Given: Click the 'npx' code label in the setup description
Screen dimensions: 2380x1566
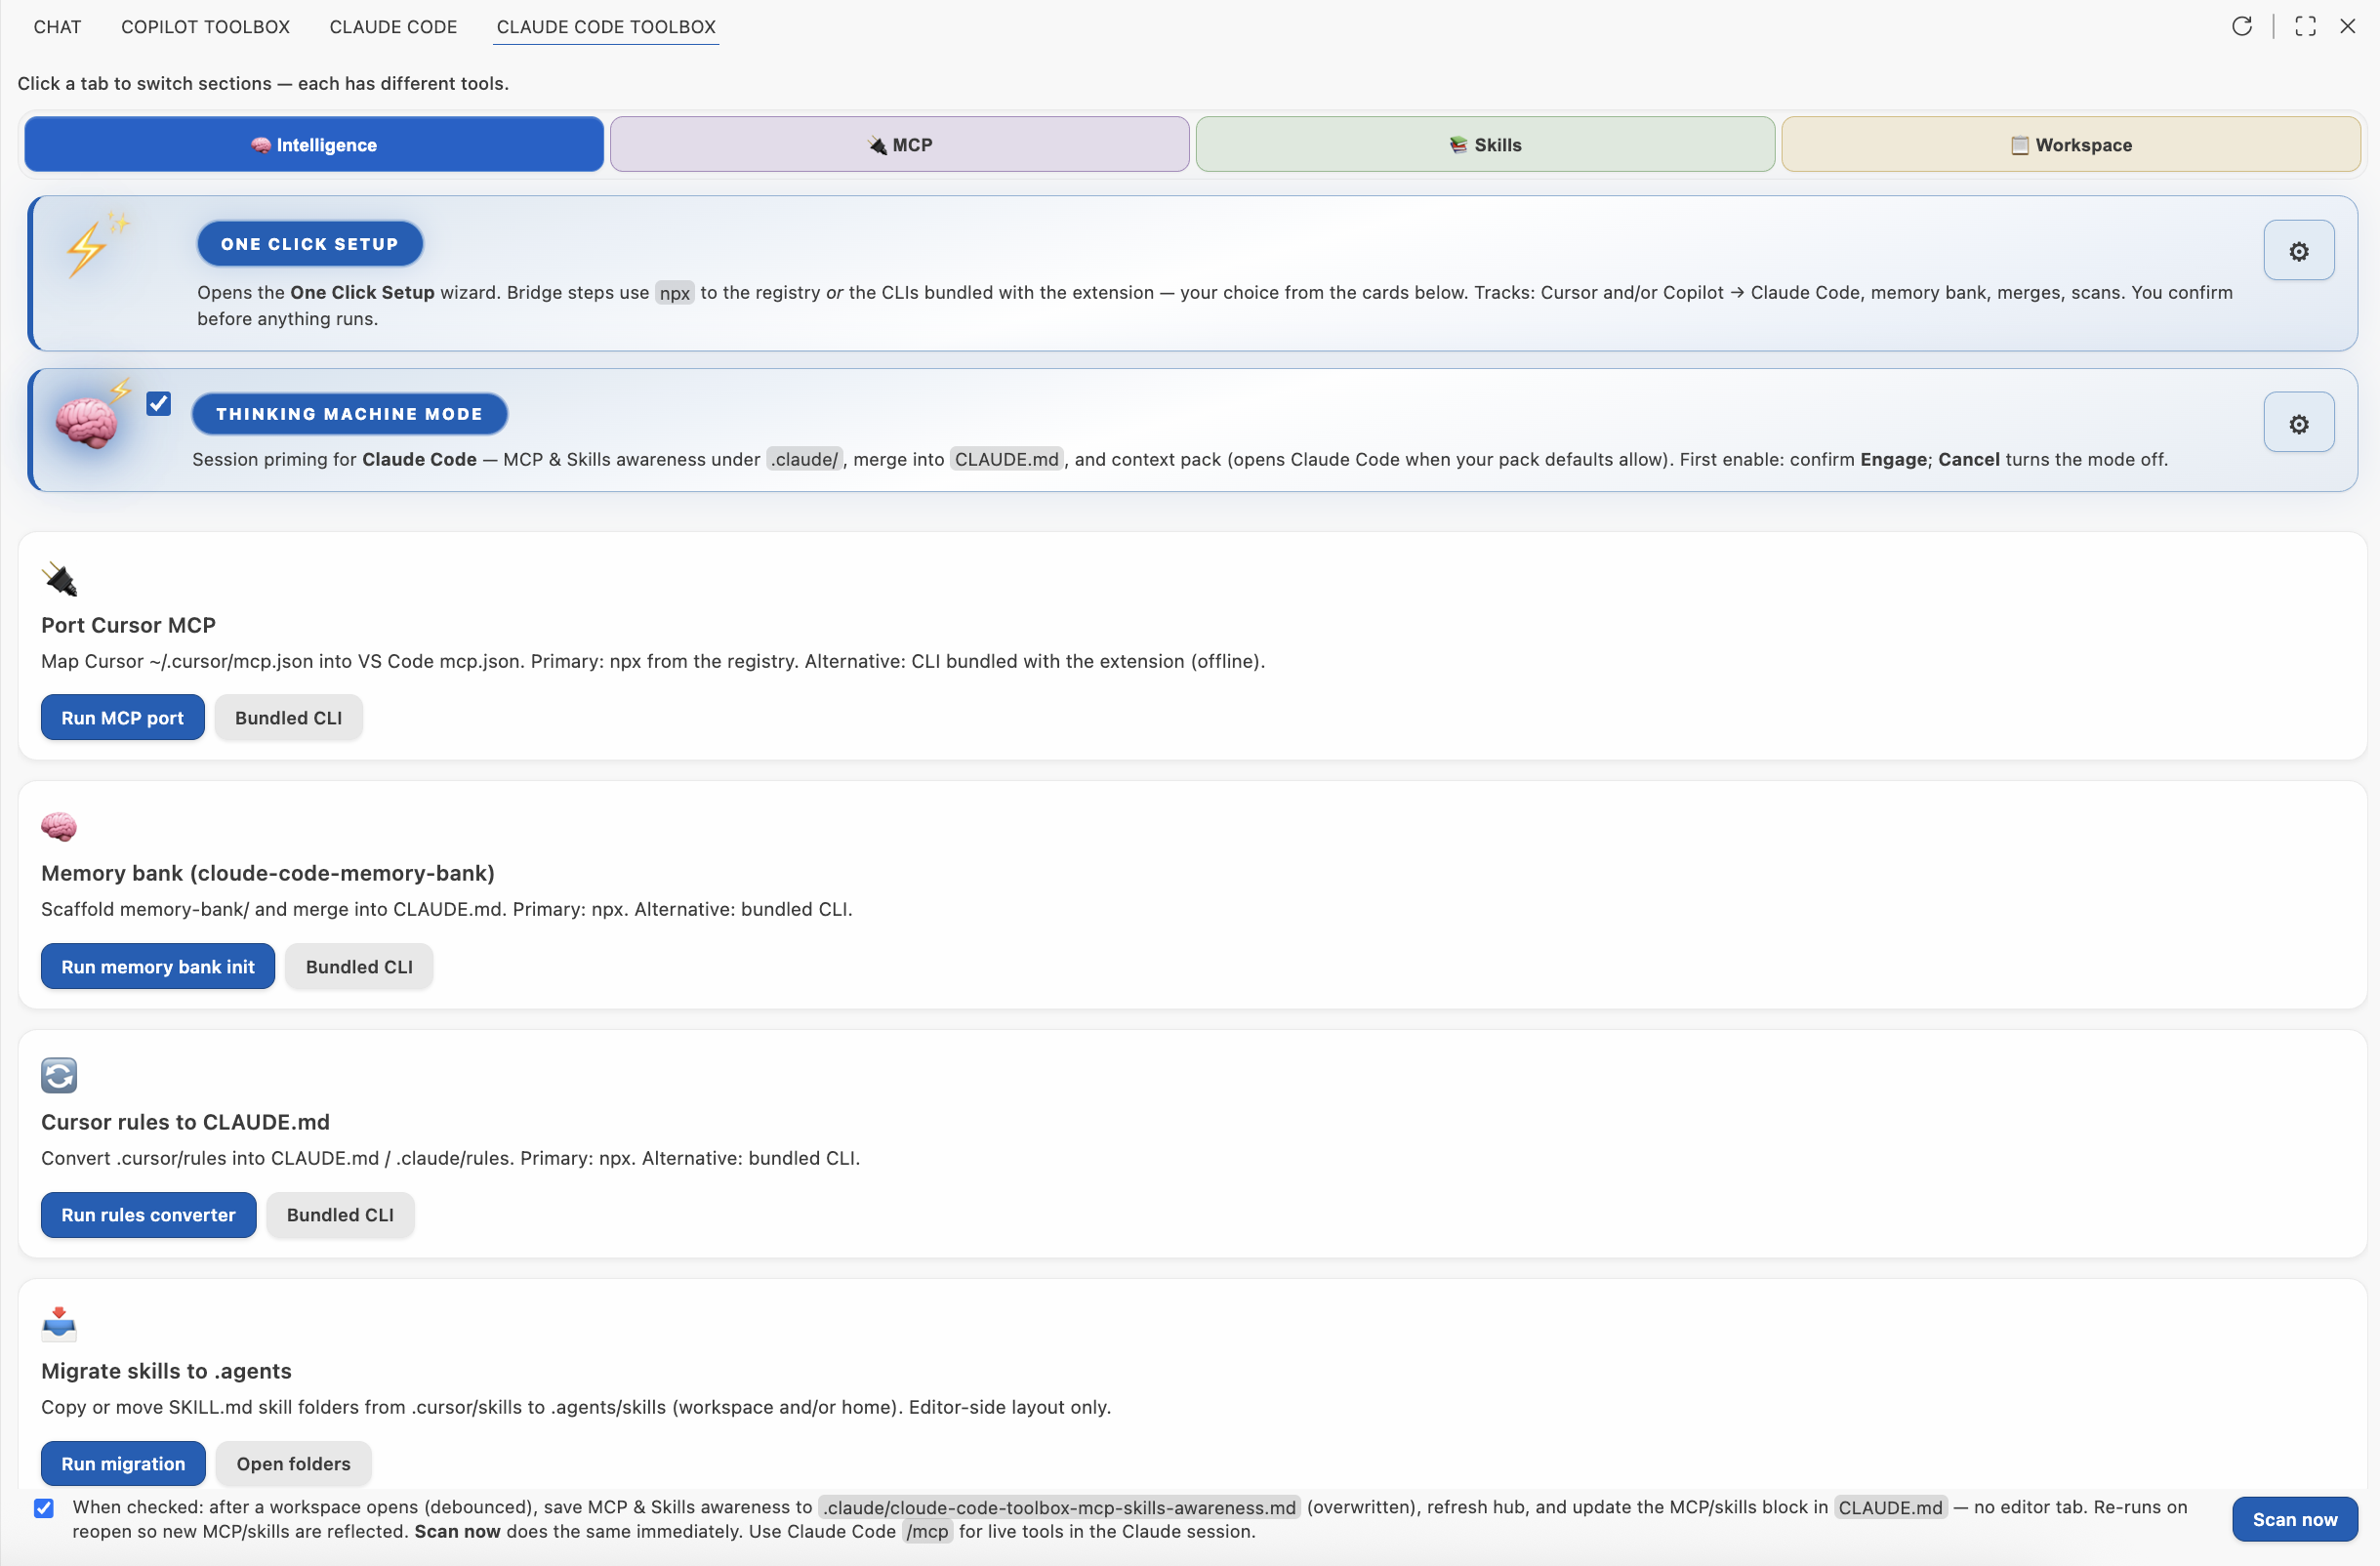Looking at the screenshot, I should click(675, 293).
